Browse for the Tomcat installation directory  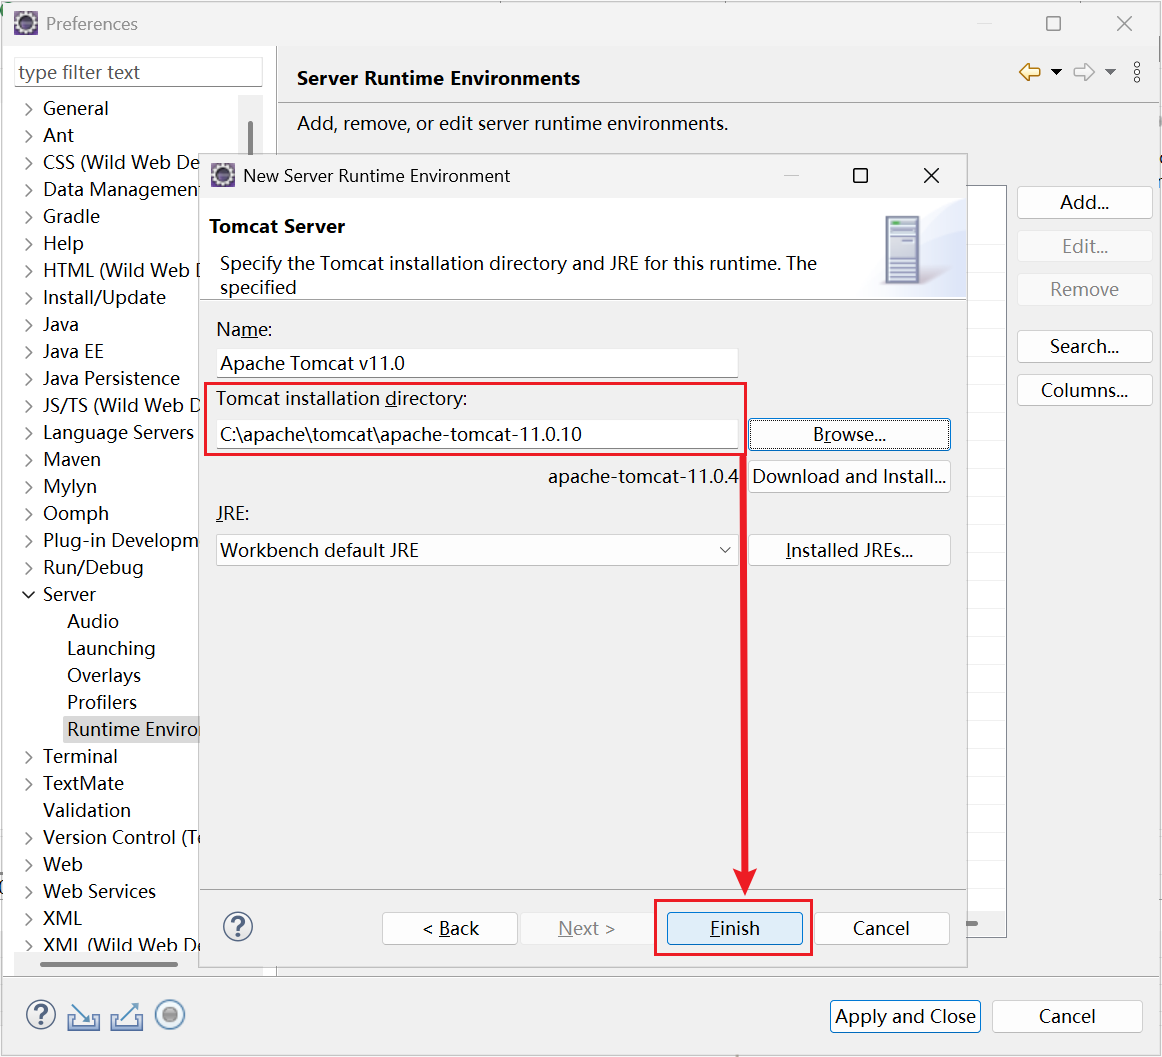point(849,434)
